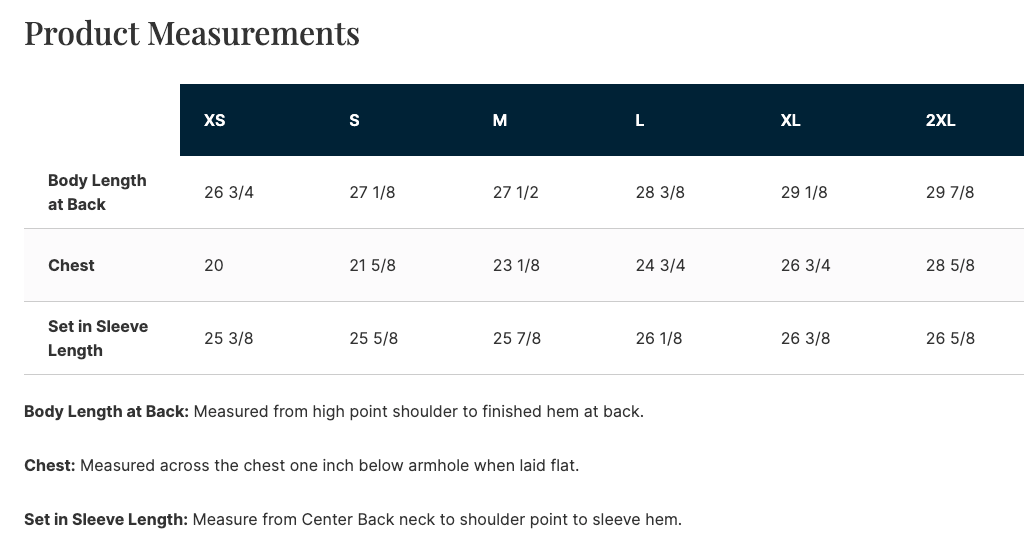
Task: Click the 2XL body length value 29 7/8
Action: (x=950, y=192)
